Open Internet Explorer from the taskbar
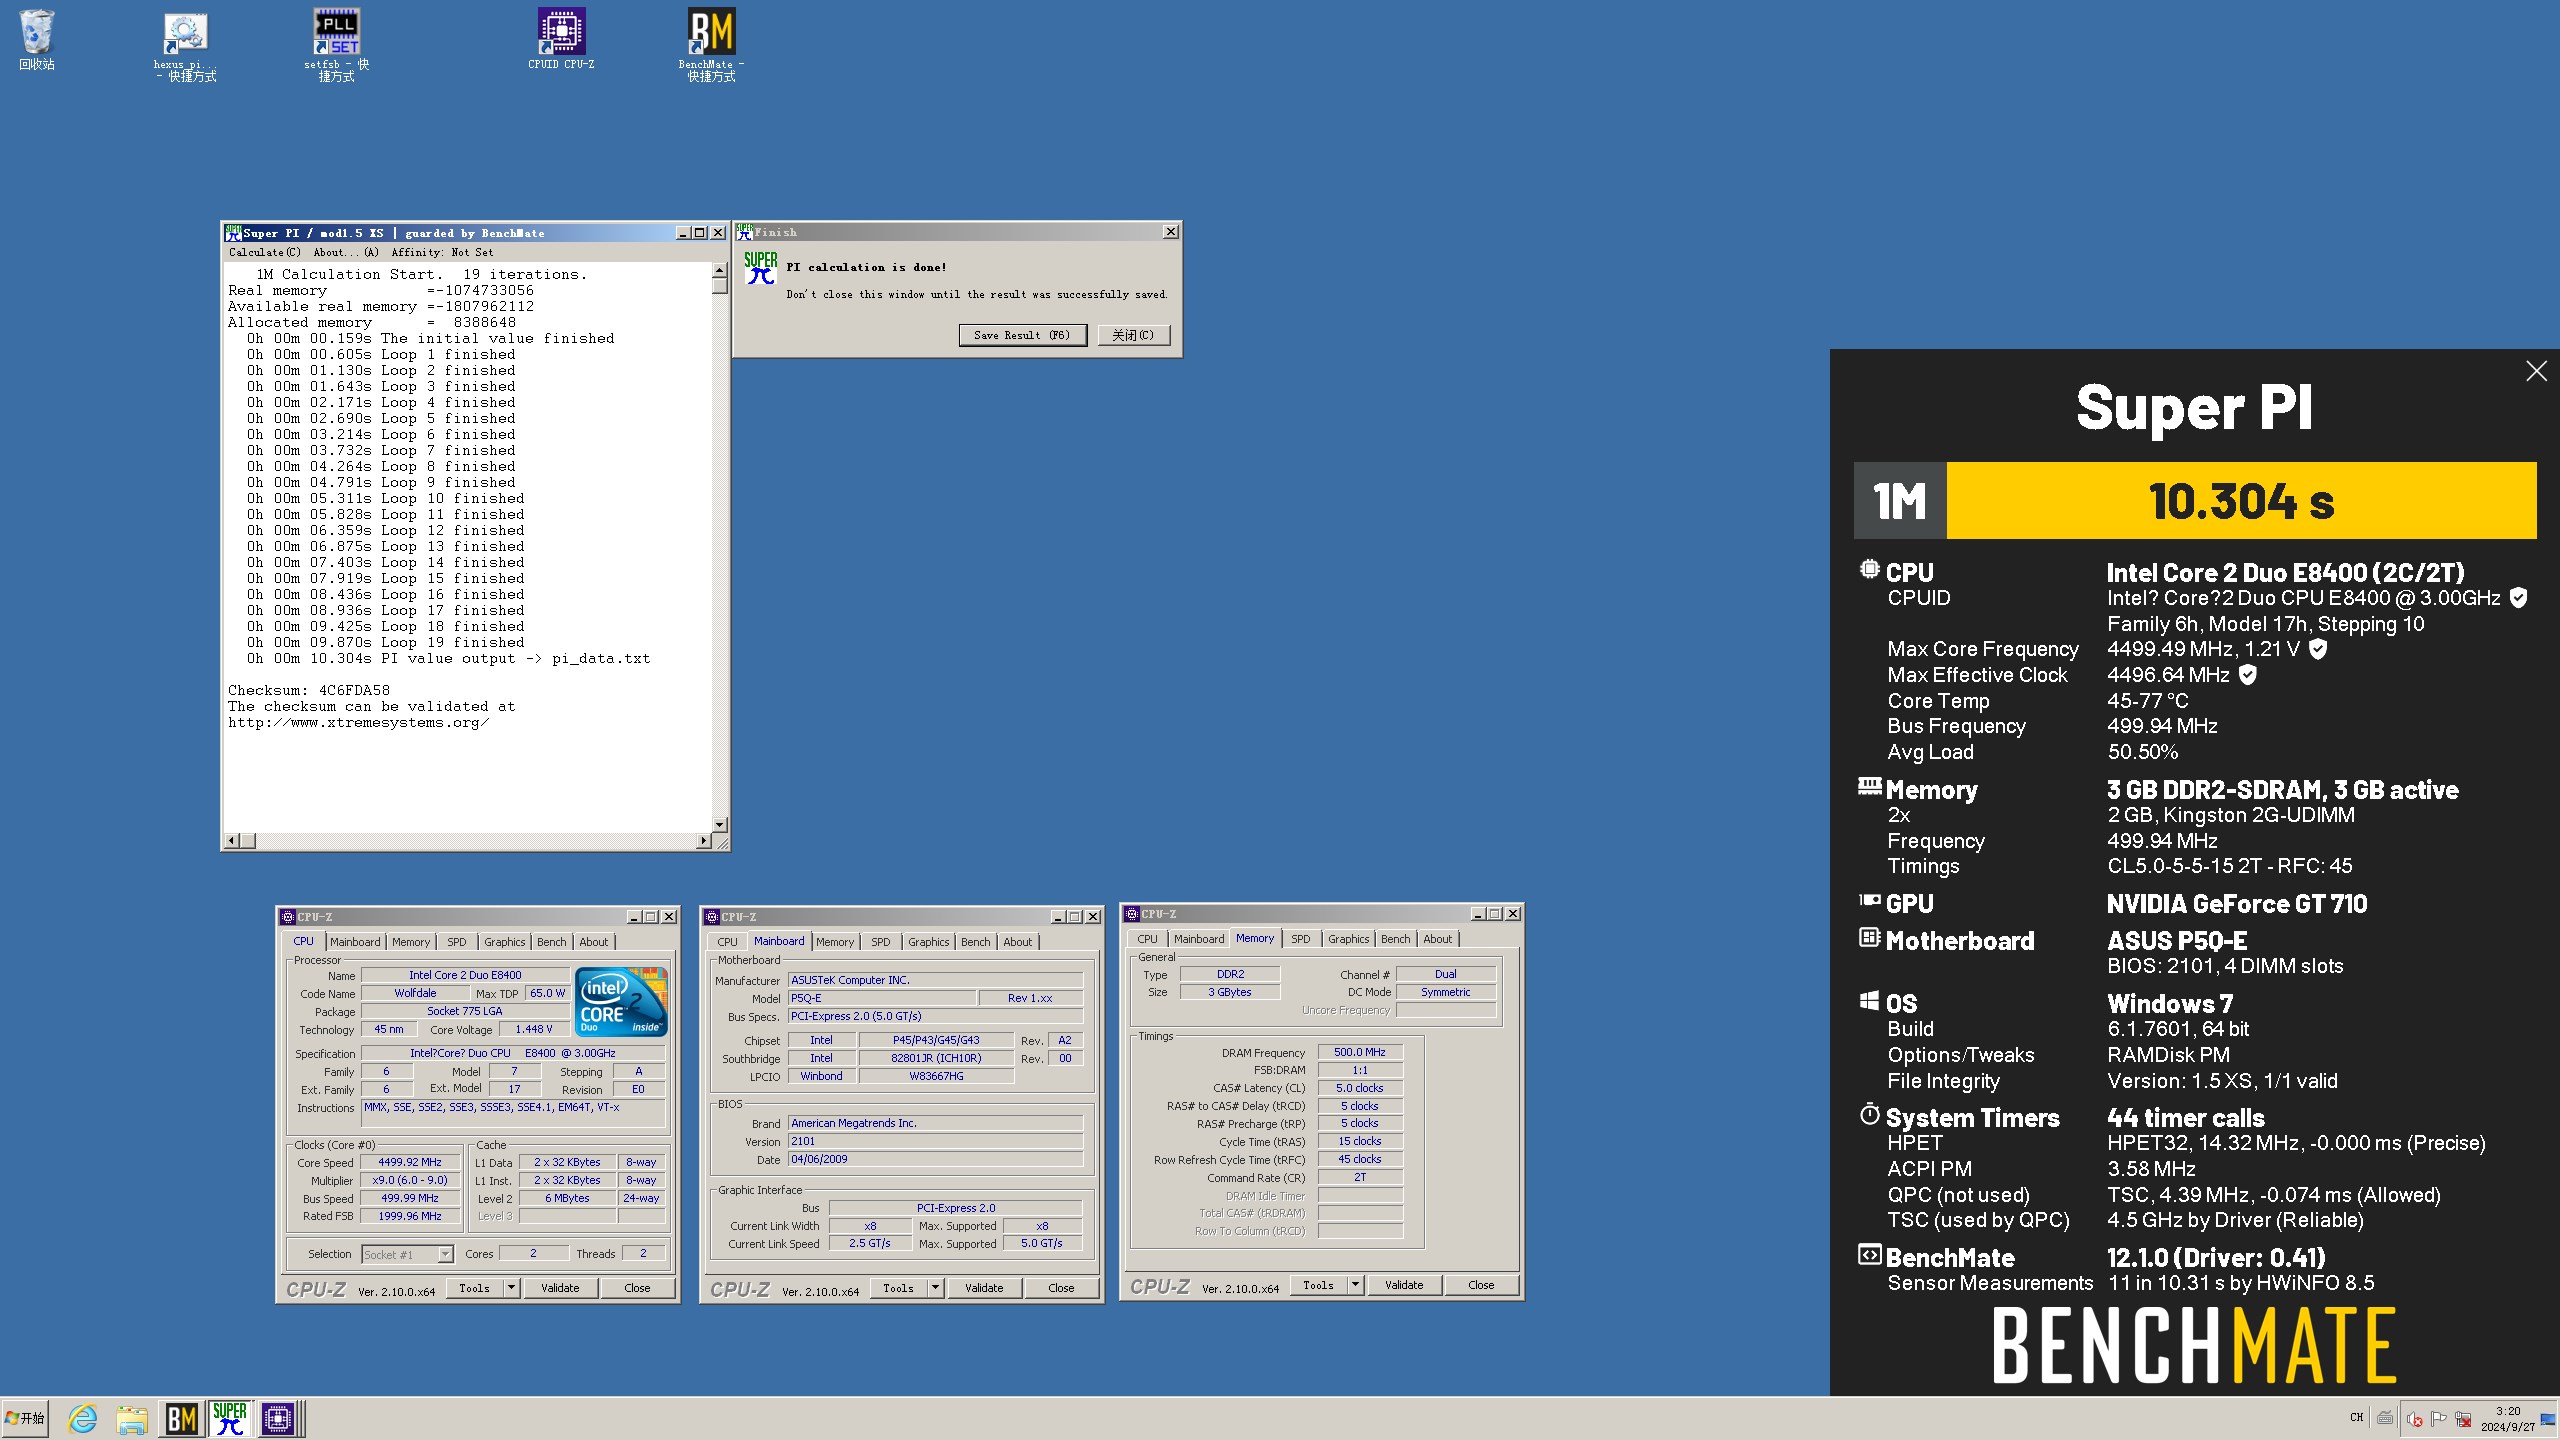The height and width of the screenshot is (1440, 2560). (82, 1418)
